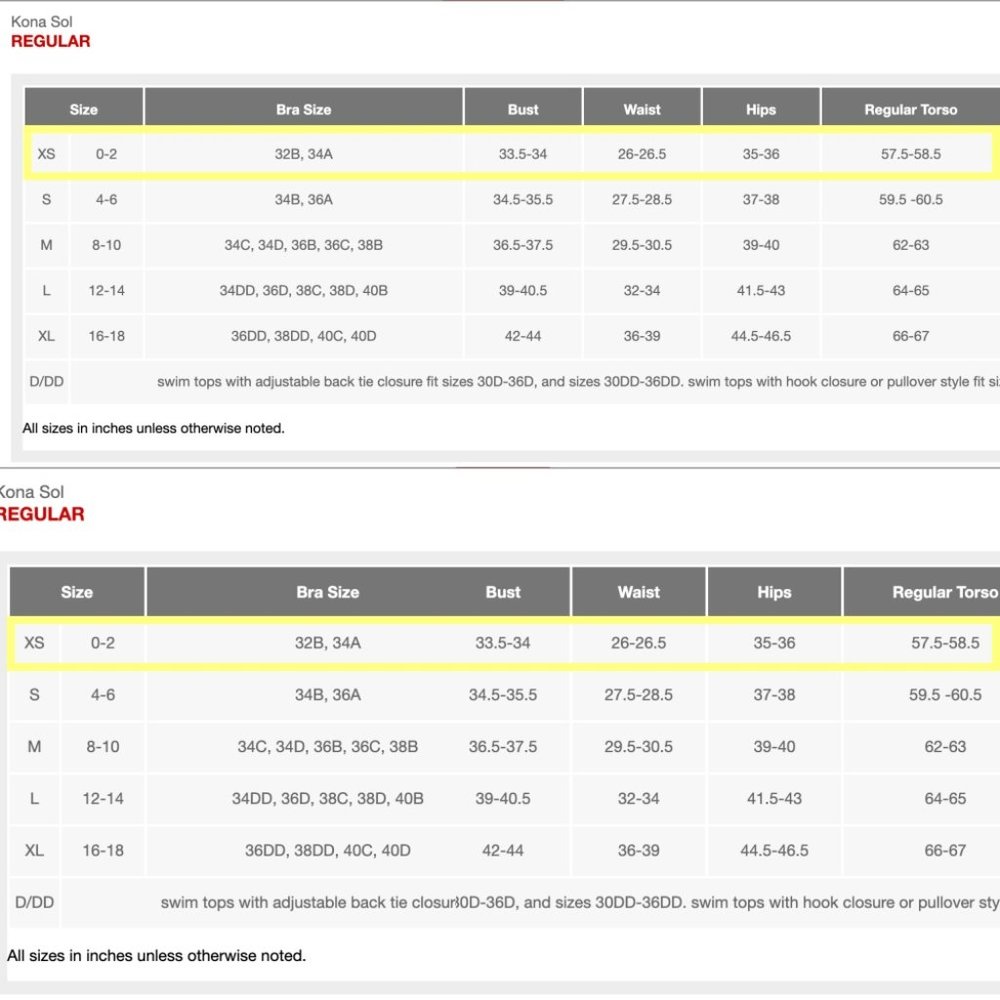Click the 34B, 36A bra size cell in the top table
Image resolution: width=1000 pixels, height=1000 pixels.
[303, 200]
